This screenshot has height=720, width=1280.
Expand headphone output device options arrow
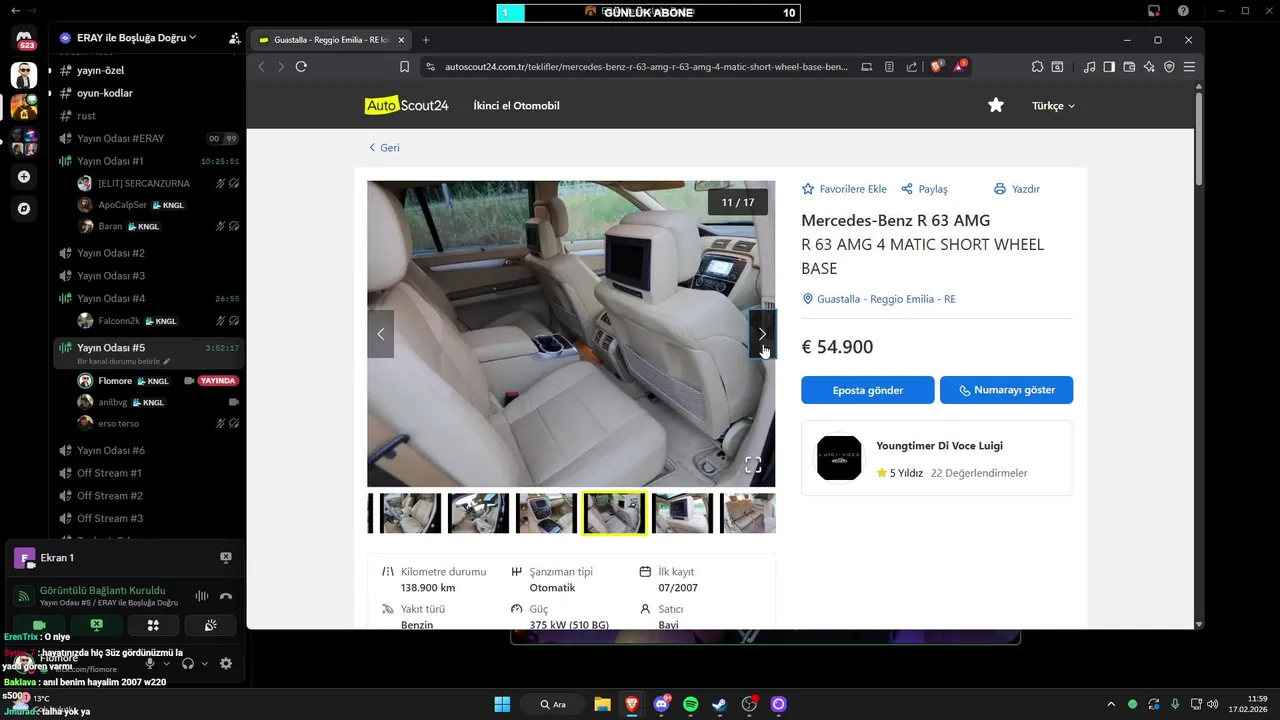click(x=205, y=663)
